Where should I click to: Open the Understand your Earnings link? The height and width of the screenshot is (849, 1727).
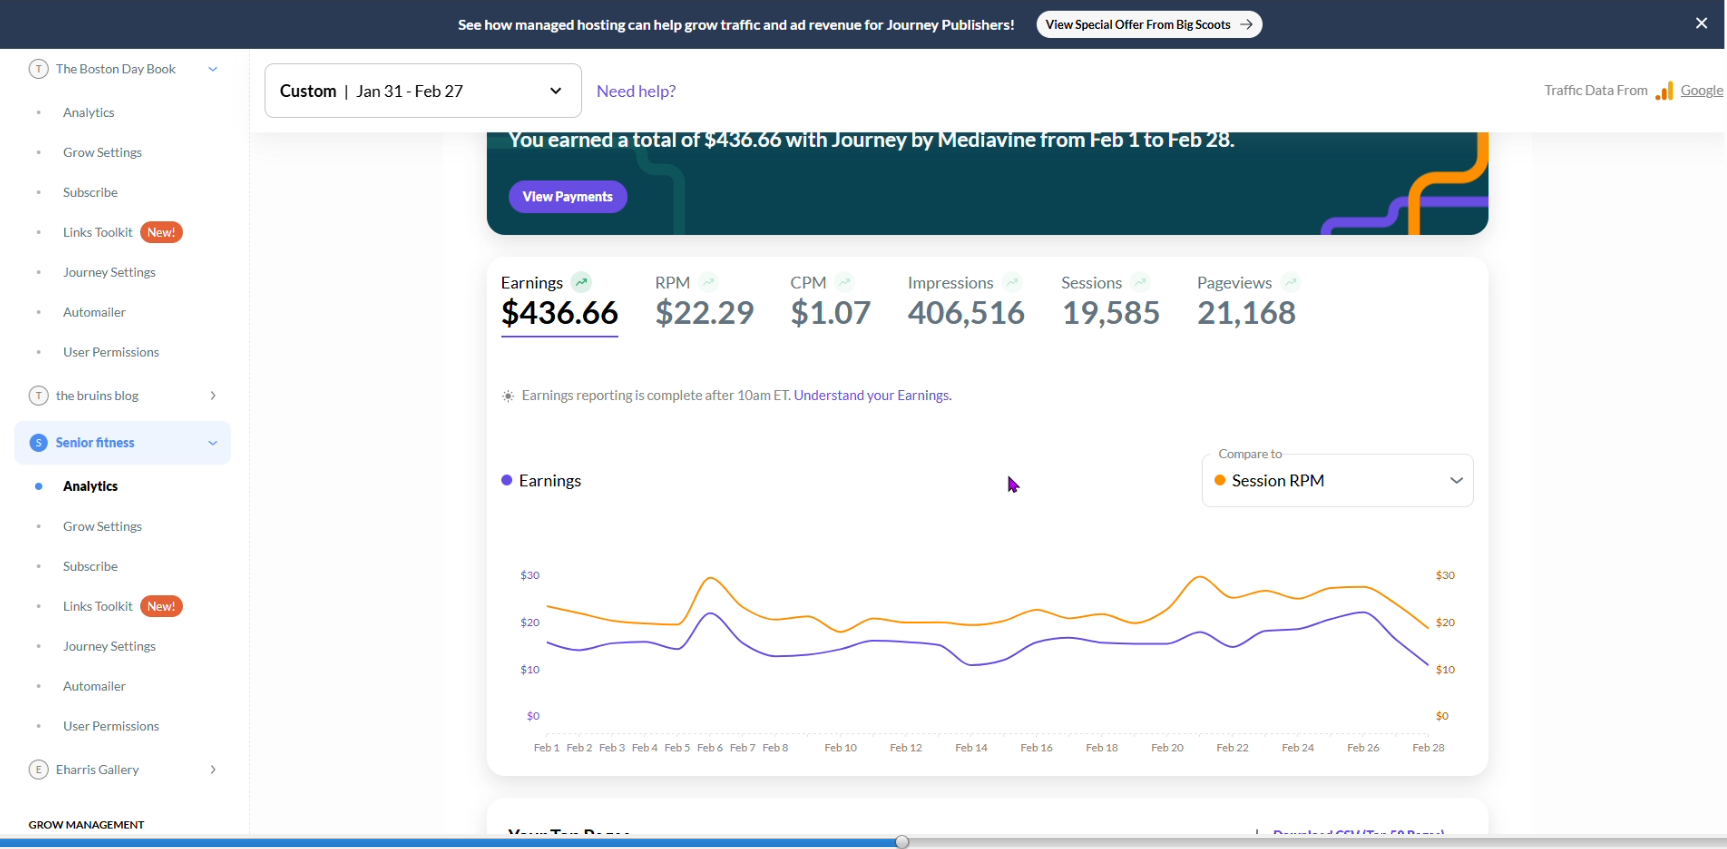click(872, 395)
